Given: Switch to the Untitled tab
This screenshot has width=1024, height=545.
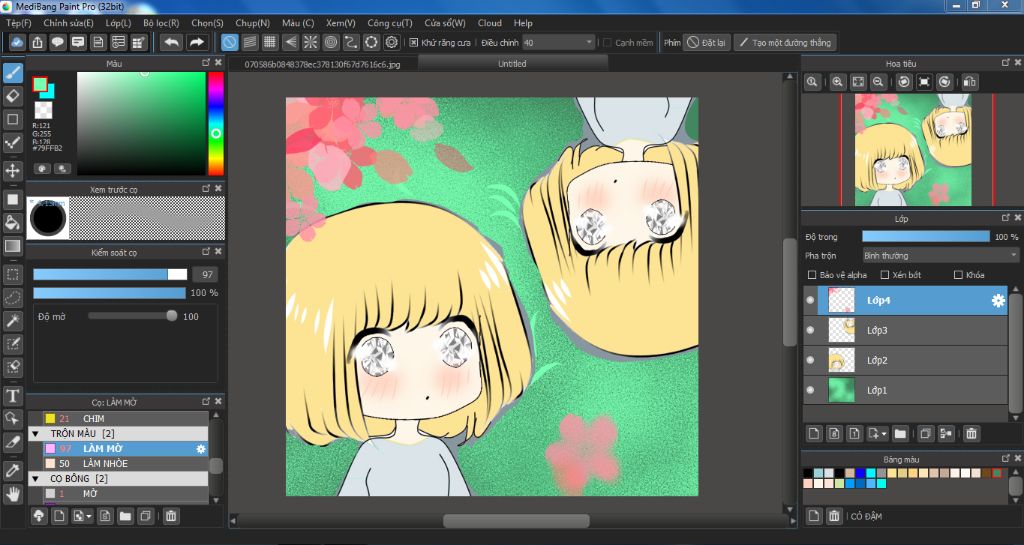Looking at the screenshot, I should [x=513, y=64].
